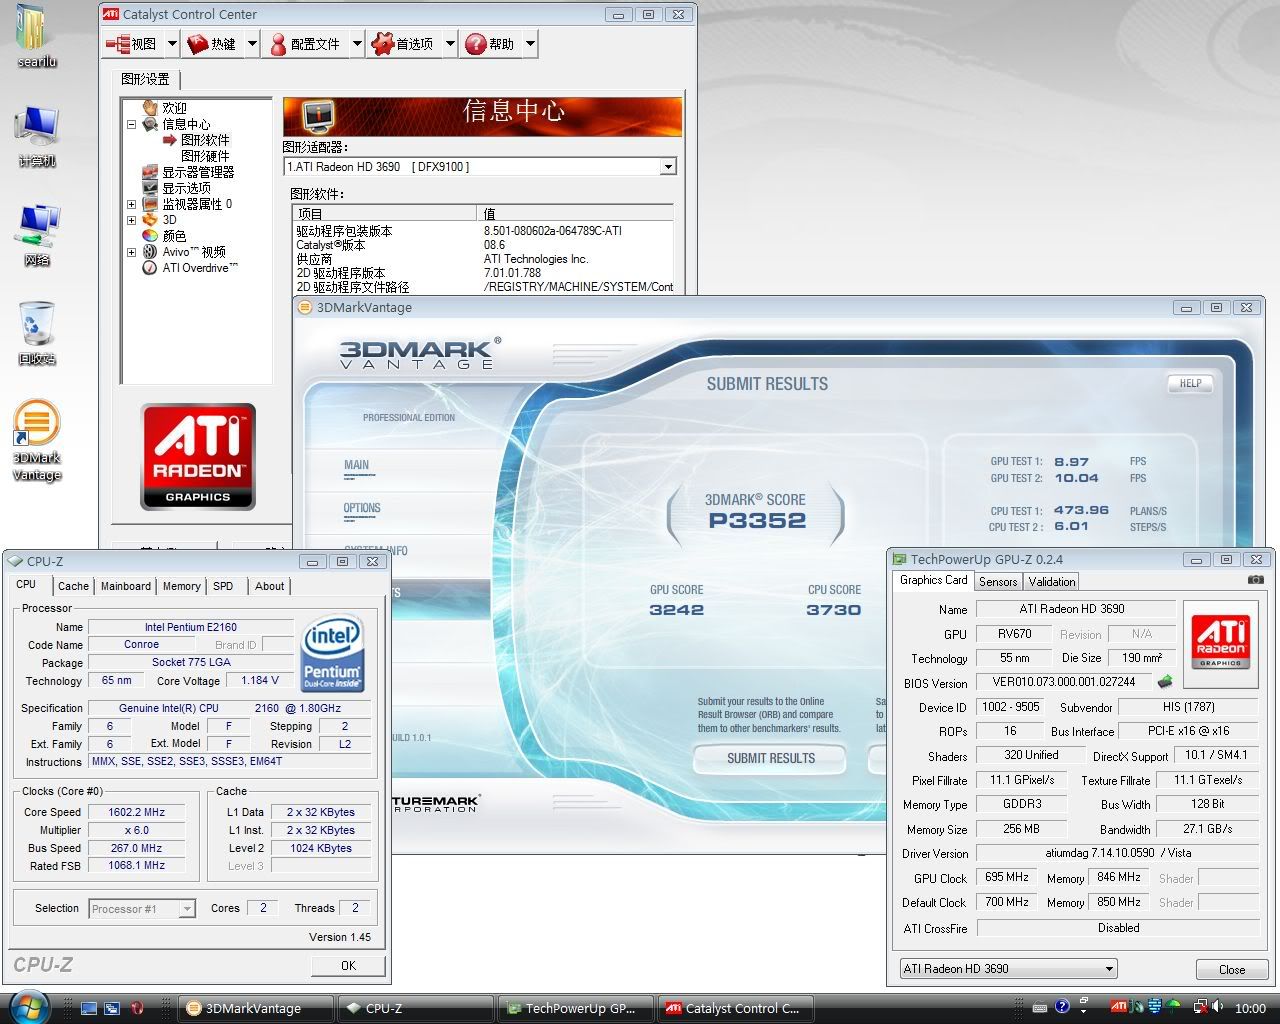Open the Graphics Settings tab in Catalyst
This screenshot has width=1280, height=1024.
(146, 79)
